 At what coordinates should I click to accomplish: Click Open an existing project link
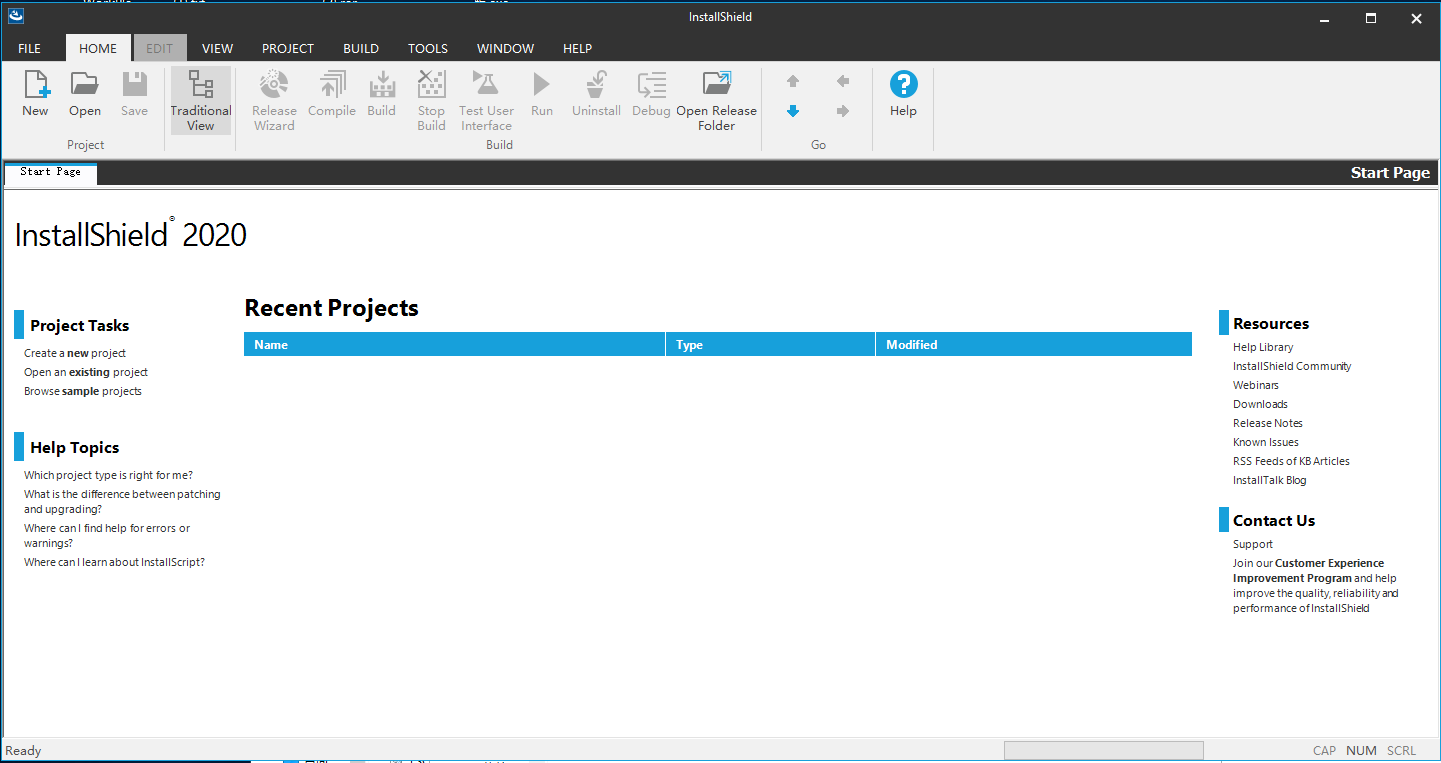pyautogui.click(x=86, y=372)
